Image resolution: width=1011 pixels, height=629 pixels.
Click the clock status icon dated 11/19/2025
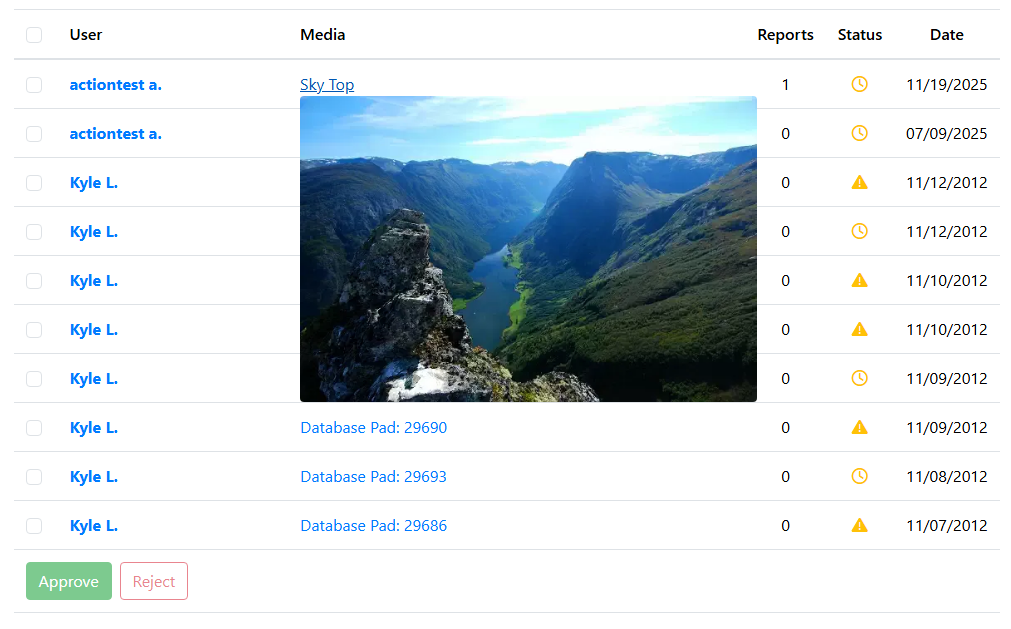coord(859,84)
